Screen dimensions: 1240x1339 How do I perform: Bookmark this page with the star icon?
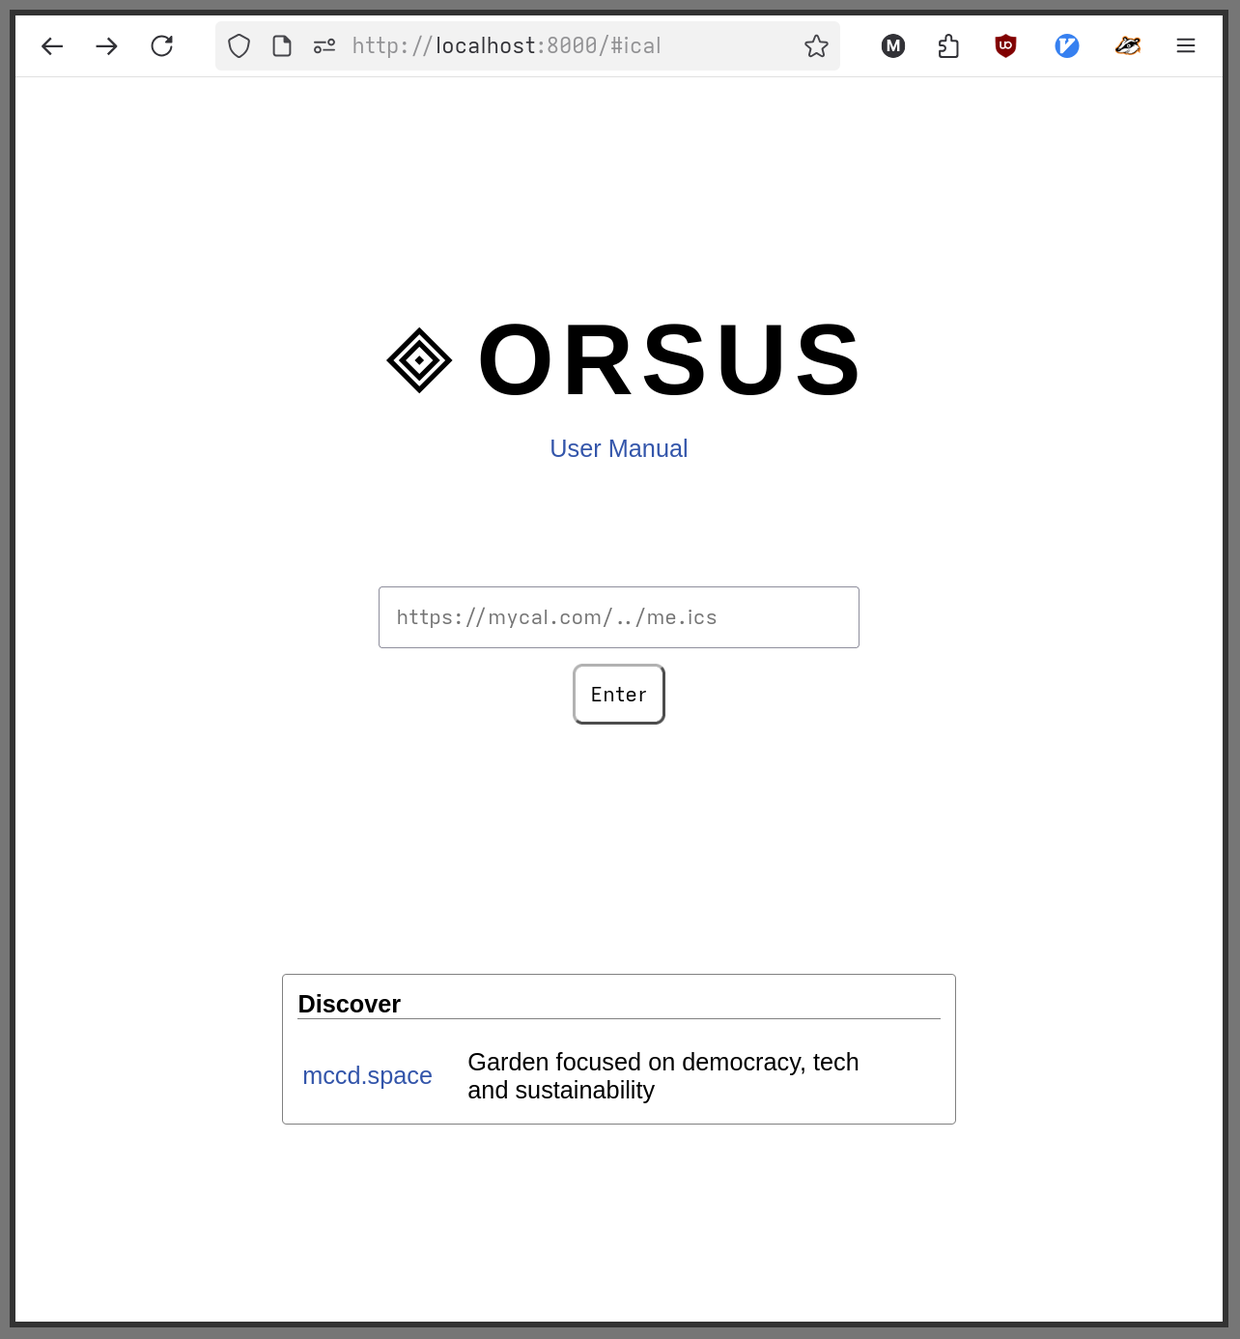816,46
